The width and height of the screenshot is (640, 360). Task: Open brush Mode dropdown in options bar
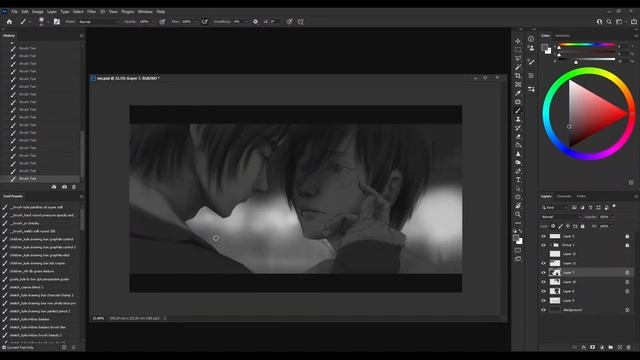(99, 22)
